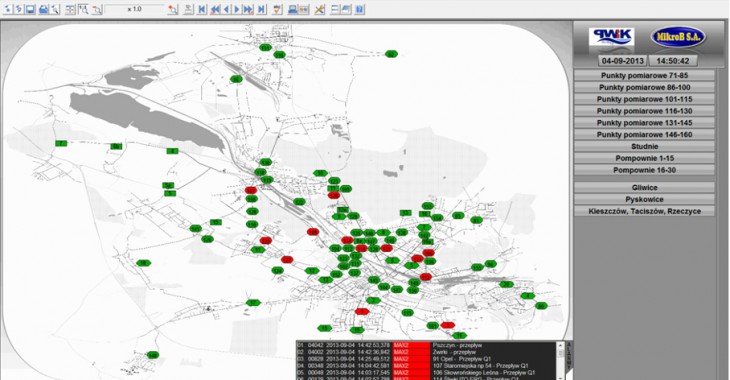730x380 pixels.
Task: Click the first MAX2 red alarm cell
Action: click(412, 346)
